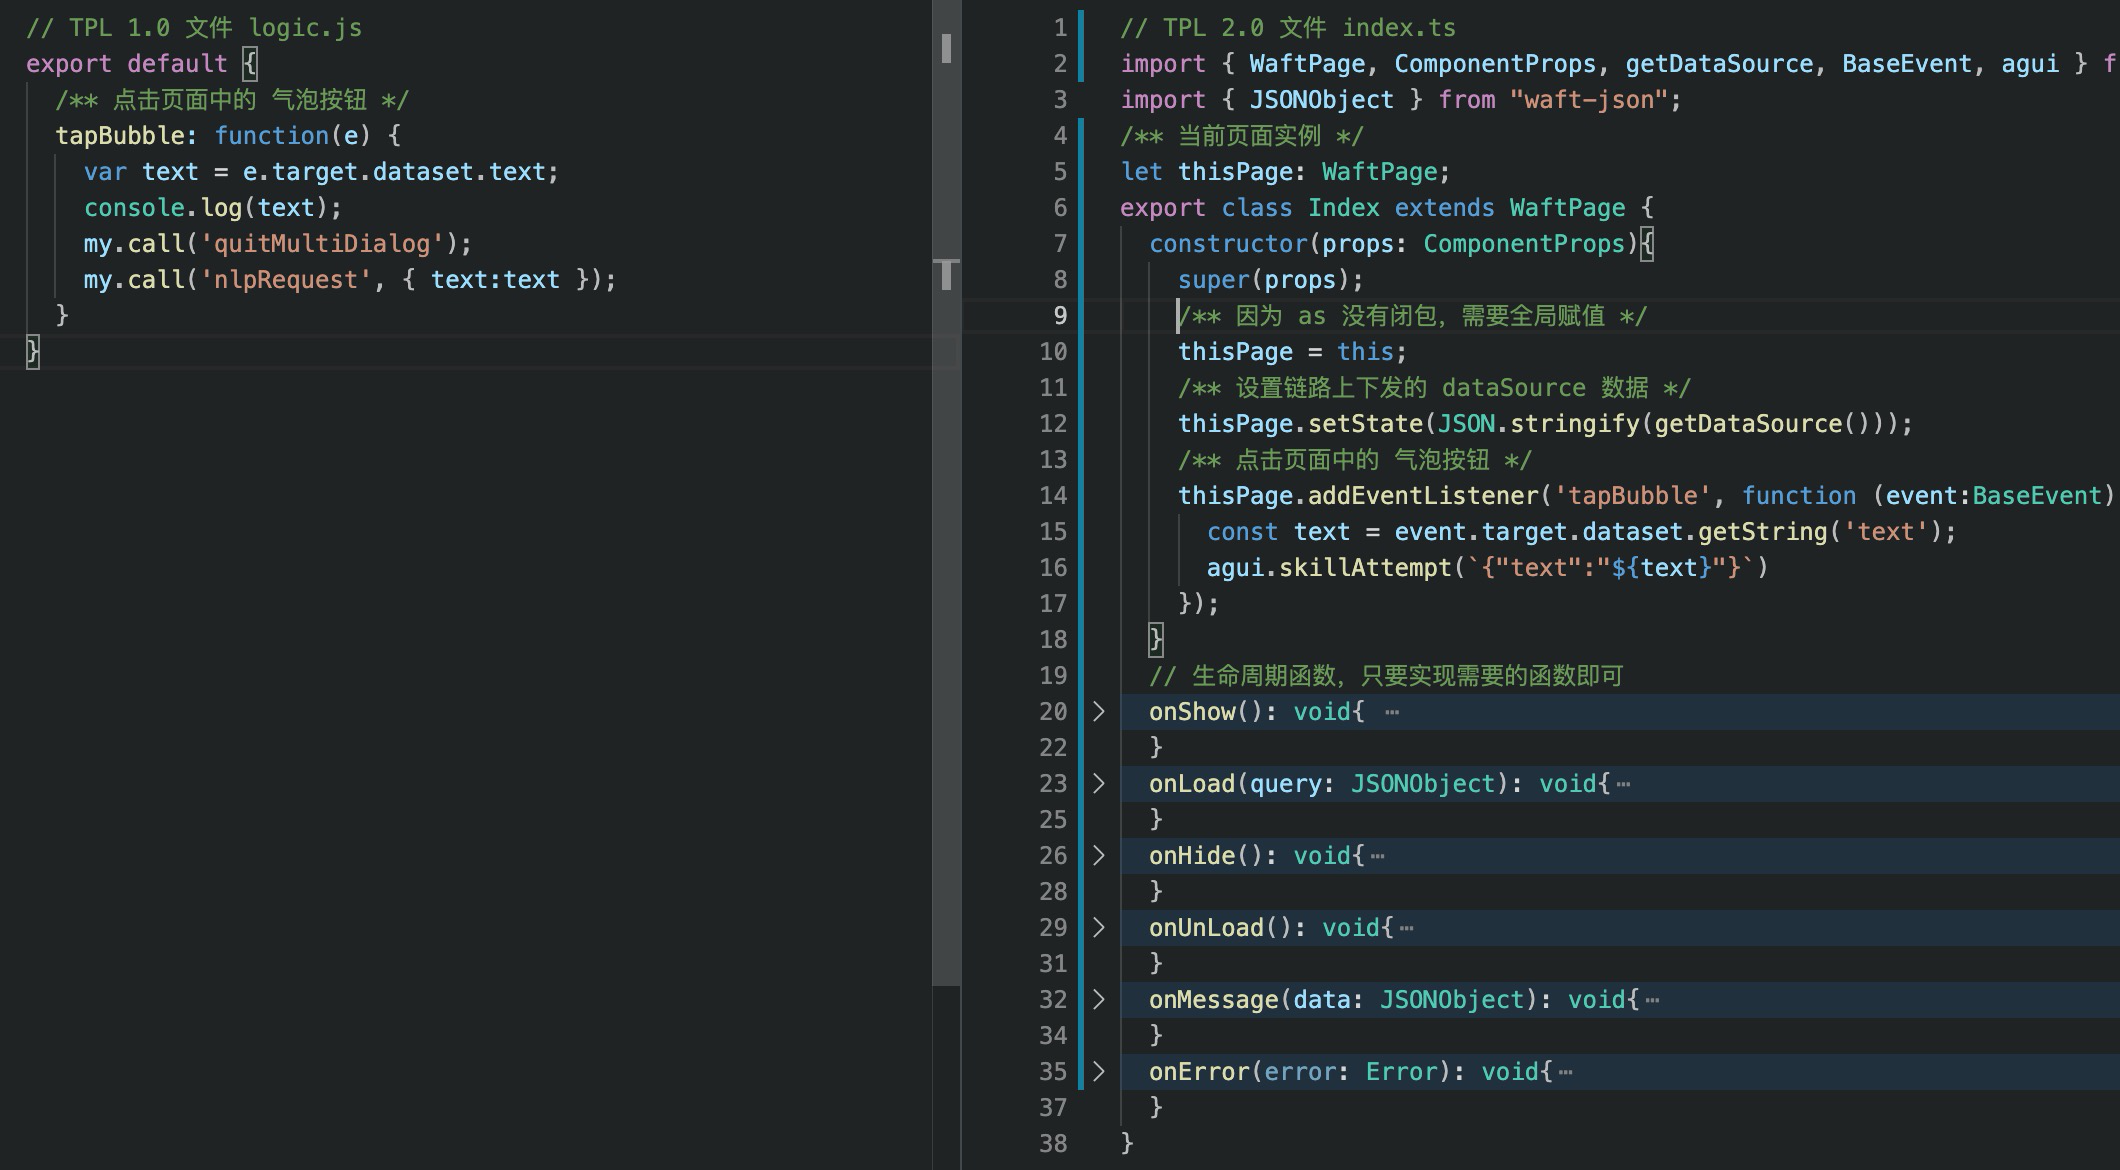Expand the collapsed onUnLoad method

click(1098, 927)
